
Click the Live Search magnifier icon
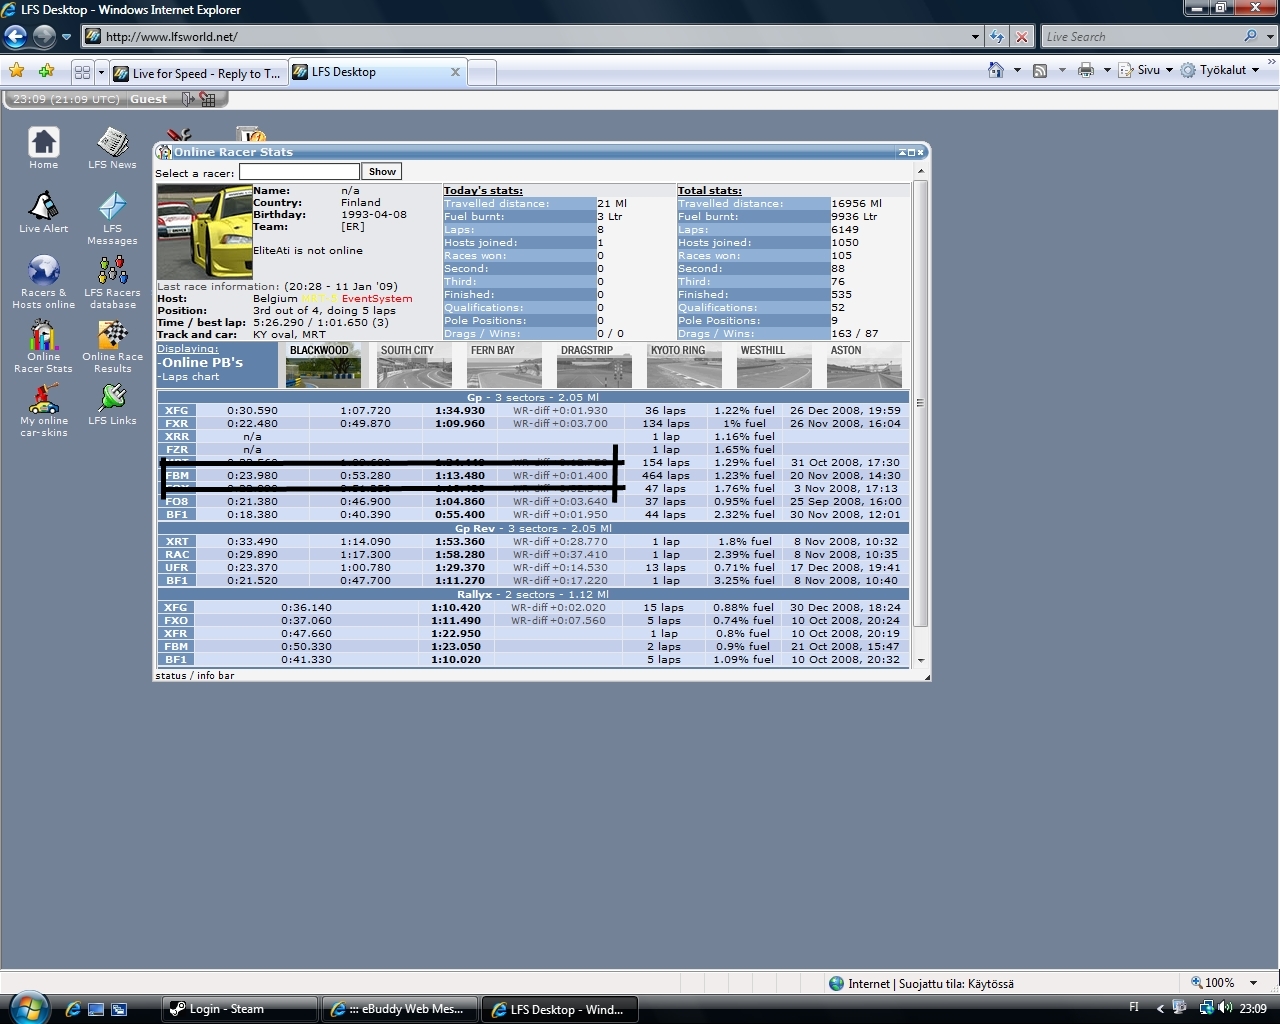pyautogui.click(x=1250, y=36)
